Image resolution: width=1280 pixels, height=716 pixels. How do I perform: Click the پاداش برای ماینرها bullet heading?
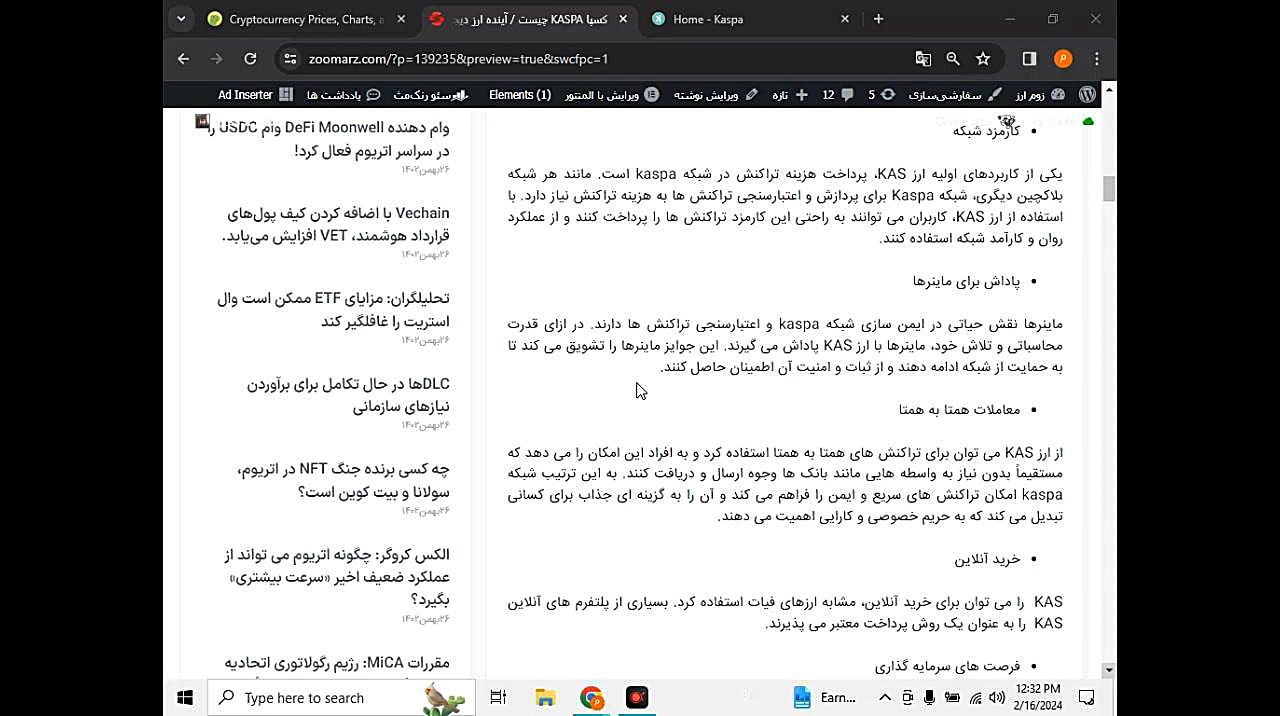(966, 281)
